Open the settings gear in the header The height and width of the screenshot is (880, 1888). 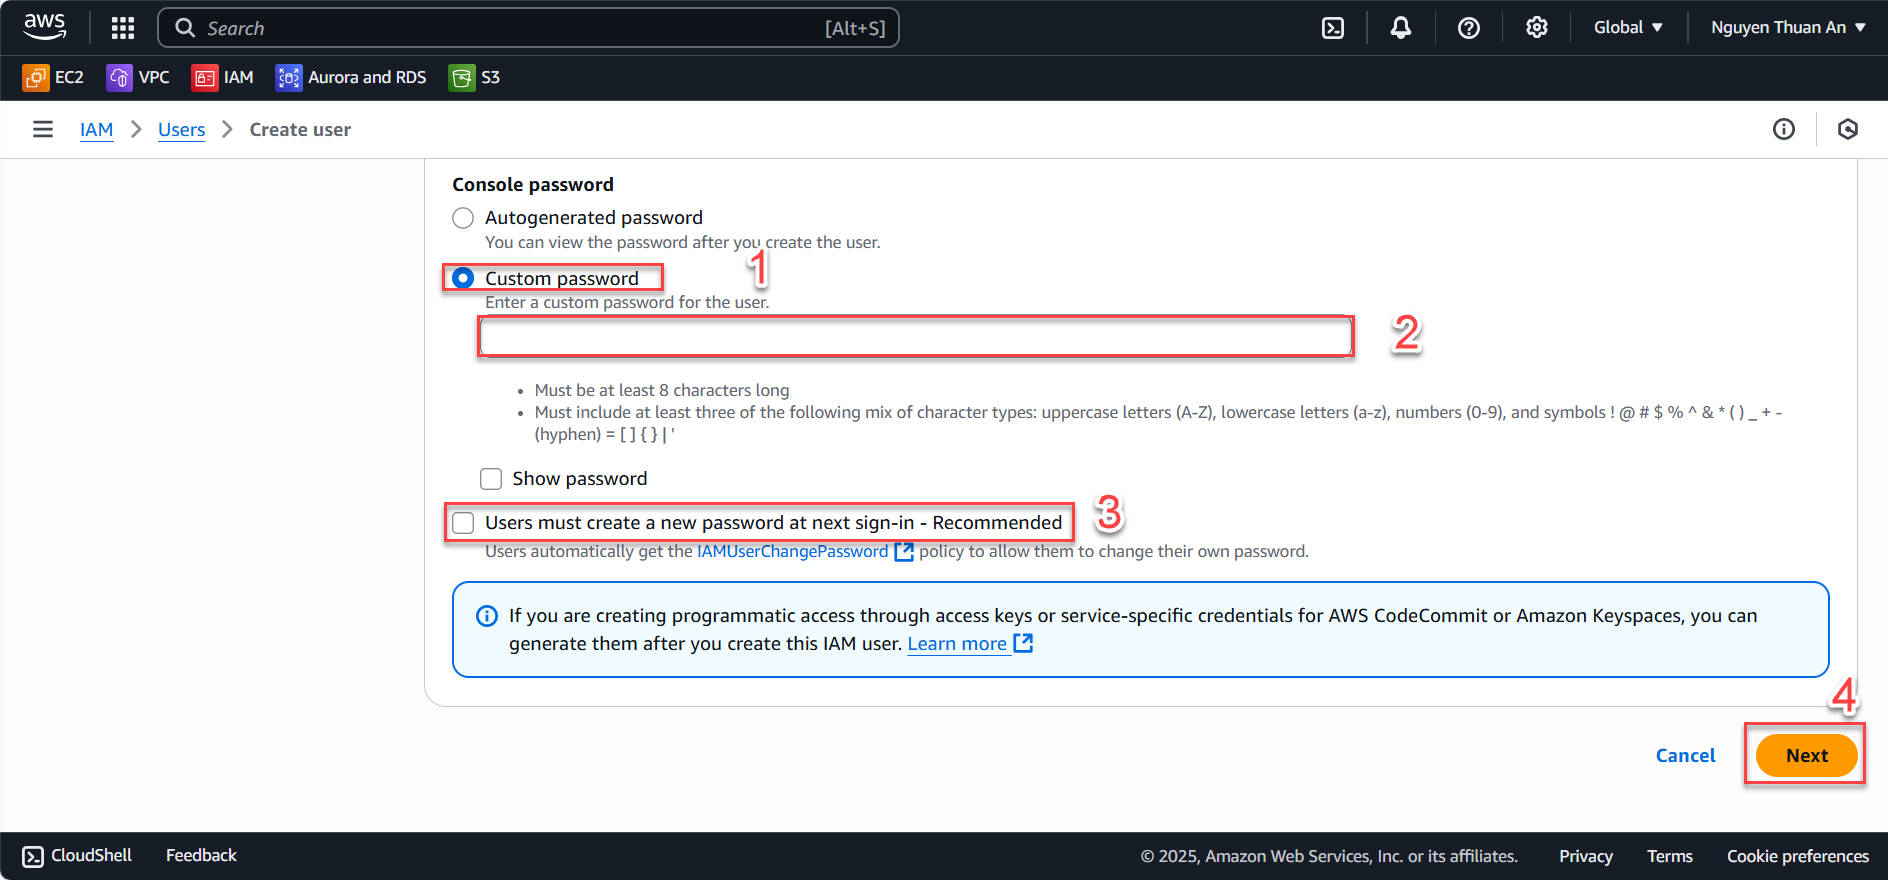pyautogui.click(x=1537, y=28)
